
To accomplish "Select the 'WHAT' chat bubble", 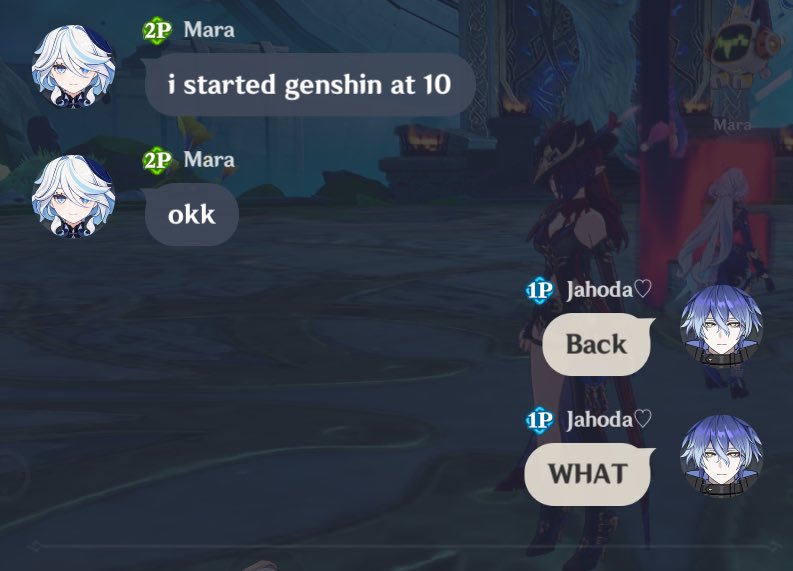I will pos(589,474).
